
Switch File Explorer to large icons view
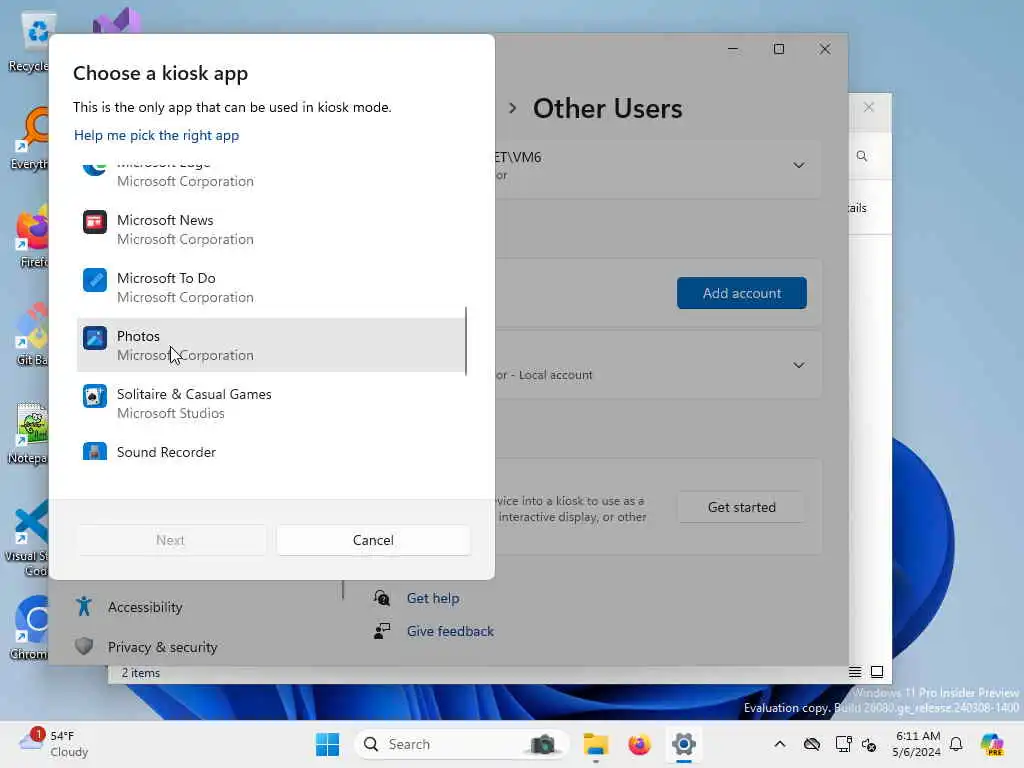[x=877, y=672]
